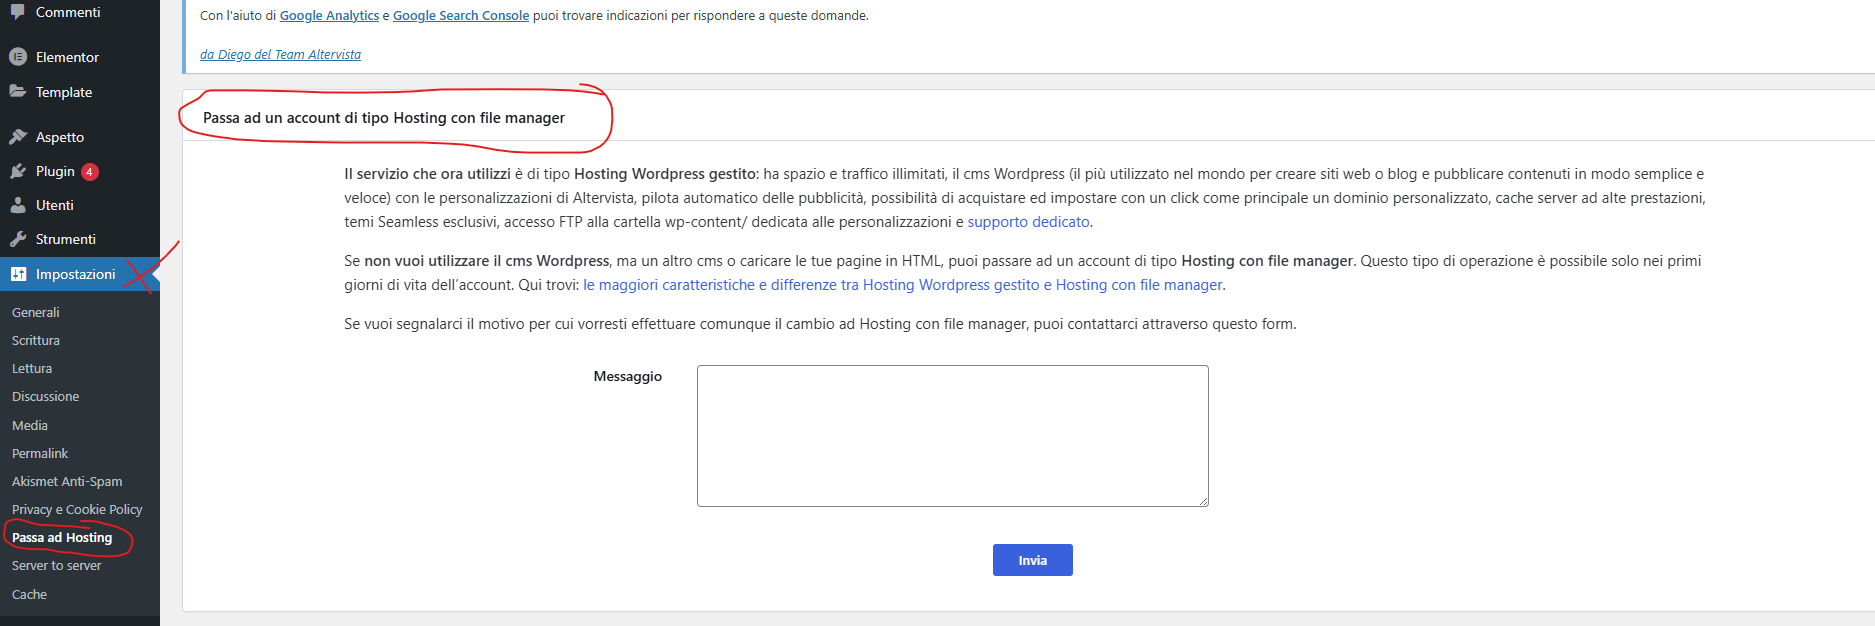1875x626 pixels.
Task: Follow the Google Search Console link
Action: click(x=461, y=15)
